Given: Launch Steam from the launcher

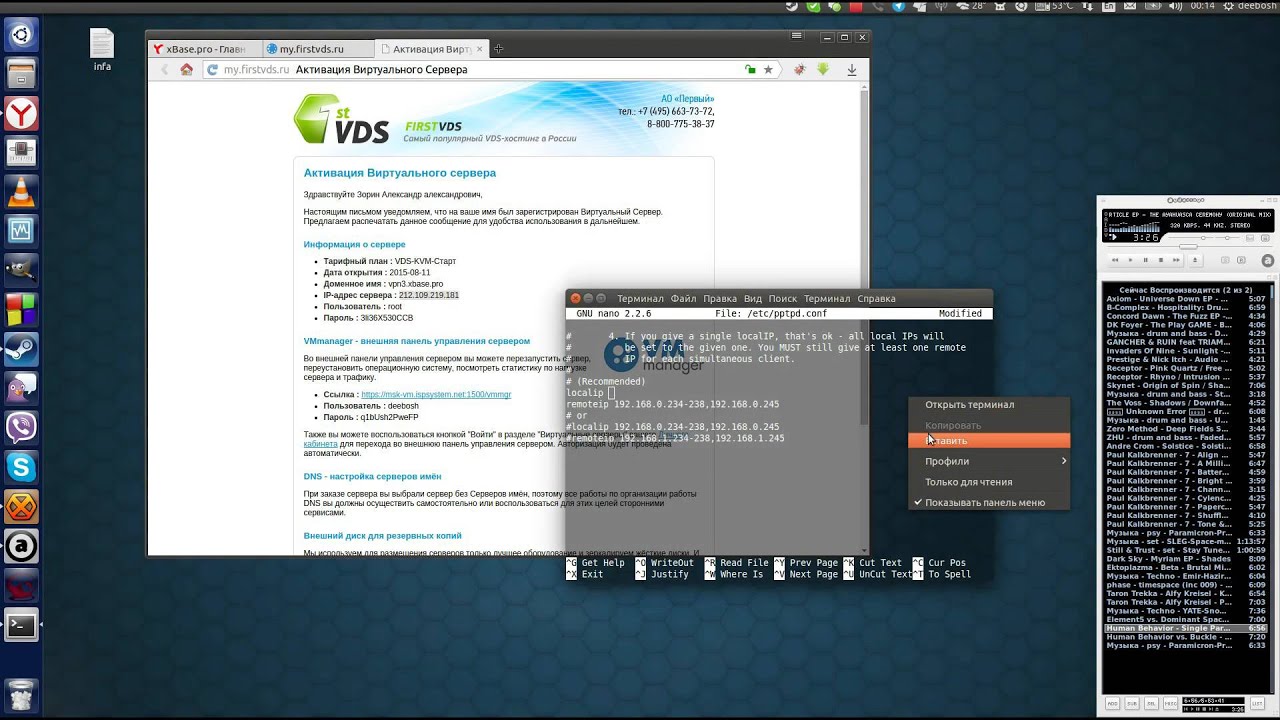Looking at the screenshot, I should pos(21,349).
